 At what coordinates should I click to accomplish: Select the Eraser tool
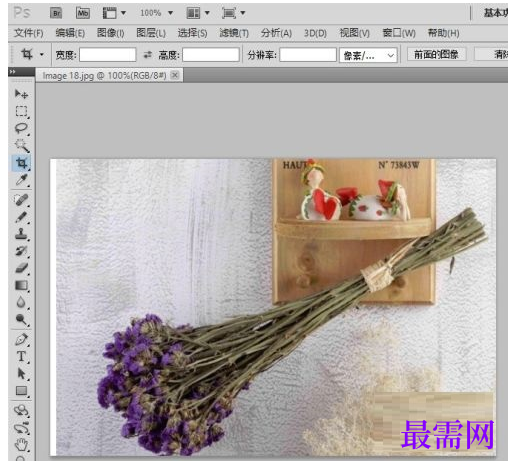[21, 268]
